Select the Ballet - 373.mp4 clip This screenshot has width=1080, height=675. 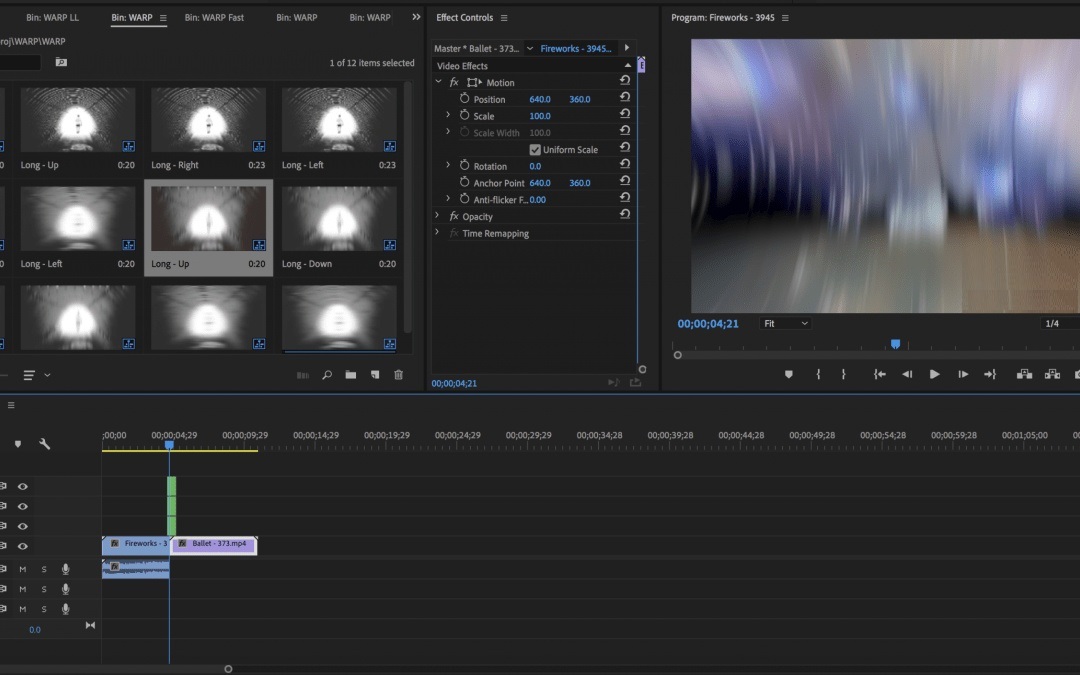[214, 545]
